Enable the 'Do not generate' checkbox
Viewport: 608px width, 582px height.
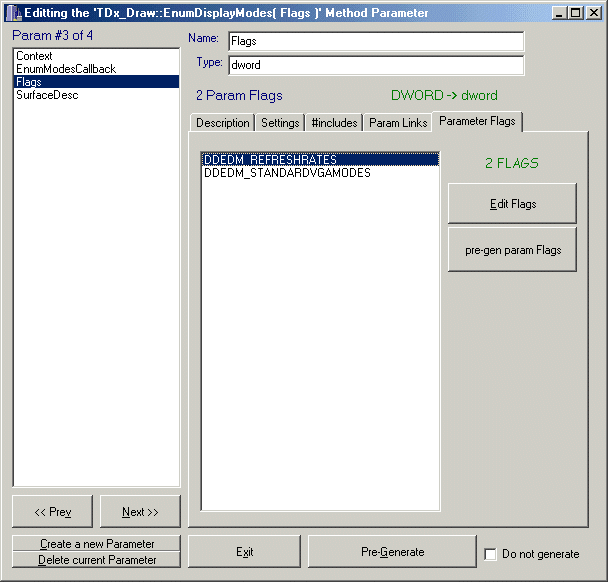point(490,554)
